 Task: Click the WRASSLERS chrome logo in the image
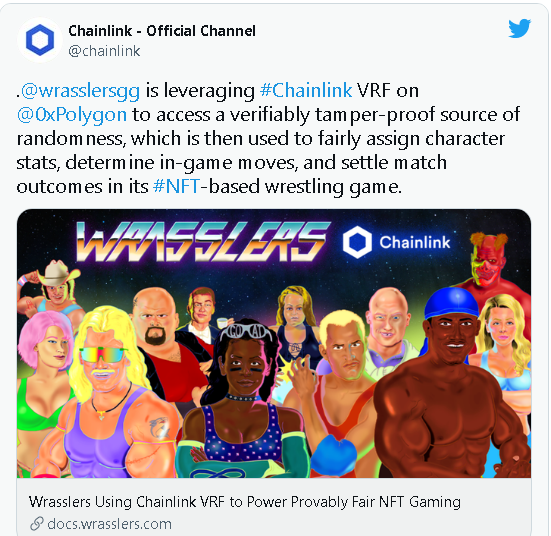pos(203,242)
